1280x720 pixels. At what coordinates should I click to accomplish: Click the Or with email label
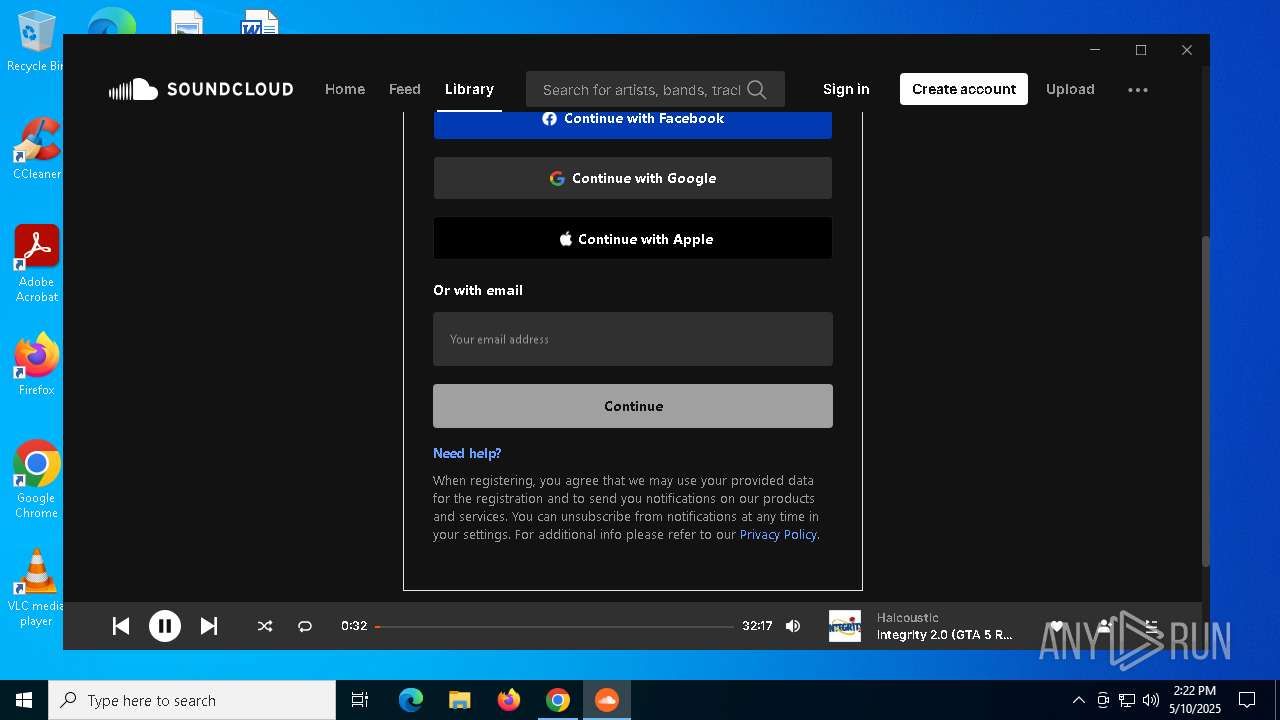click(478, 290)
